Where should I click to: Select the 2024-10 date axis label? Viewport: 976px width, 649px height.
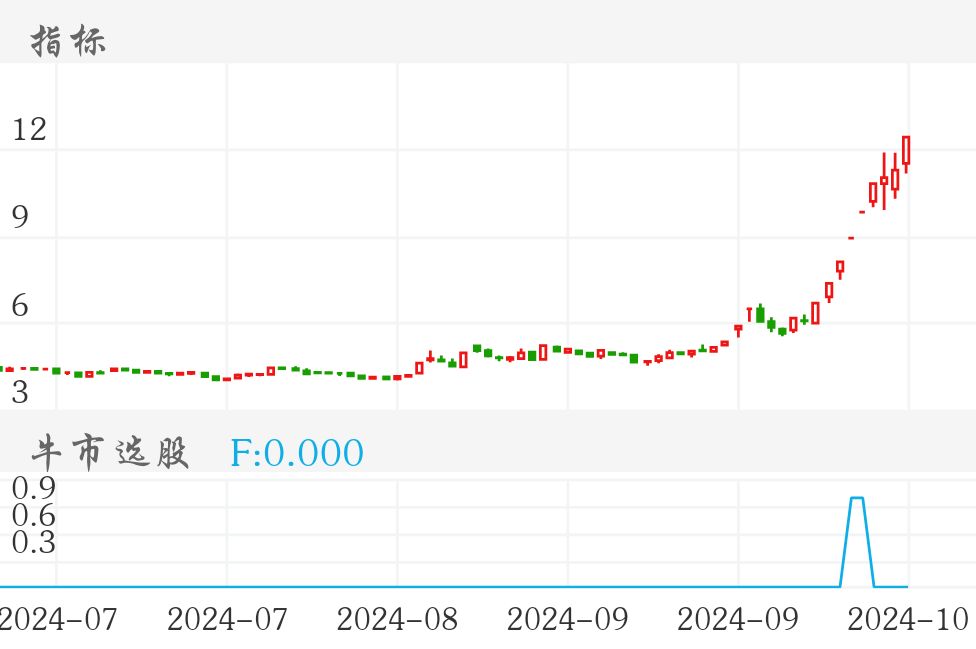908,620
